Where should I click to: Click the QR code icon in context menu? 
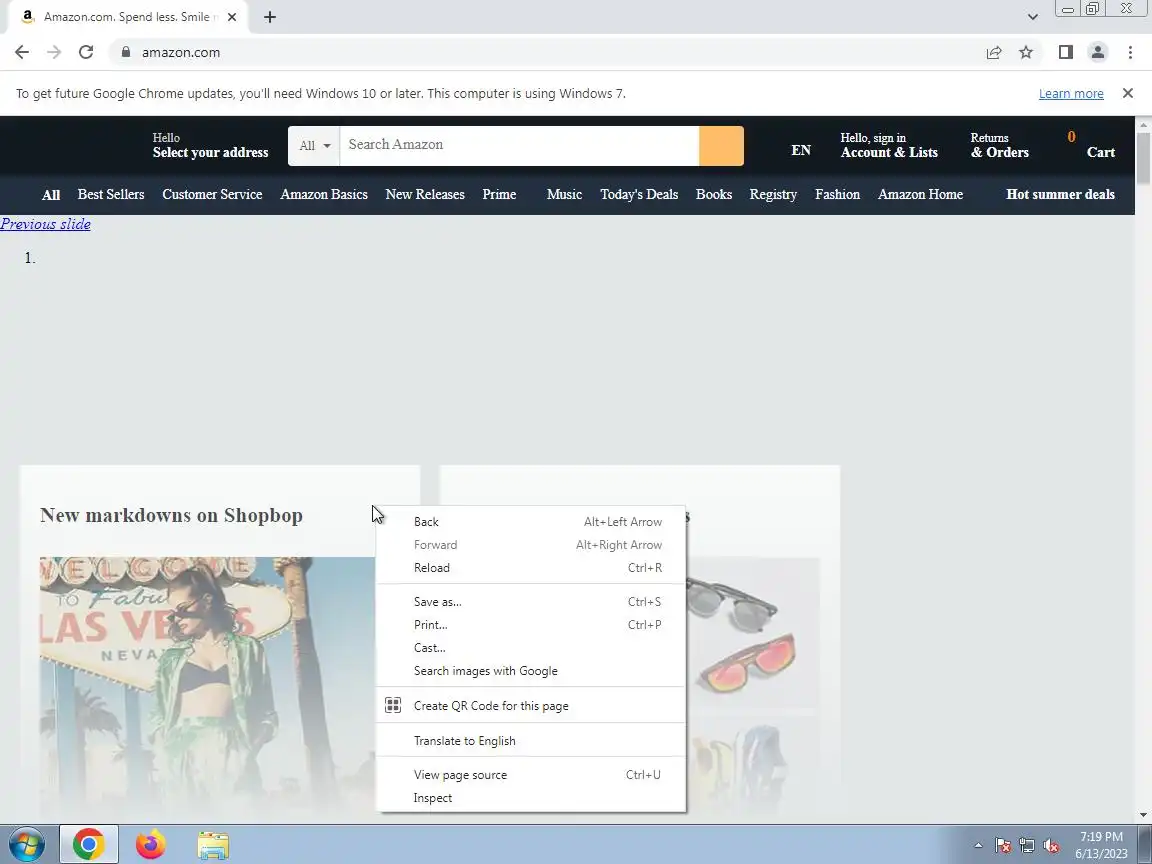click(393, 705)
